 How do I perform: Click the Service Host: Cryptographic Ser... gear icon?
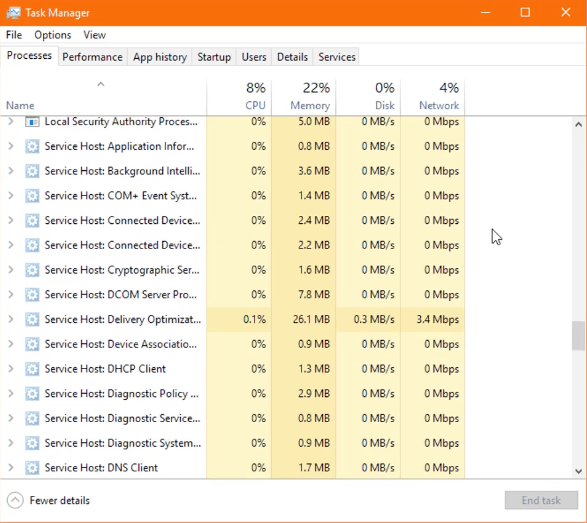coord(32,270)
